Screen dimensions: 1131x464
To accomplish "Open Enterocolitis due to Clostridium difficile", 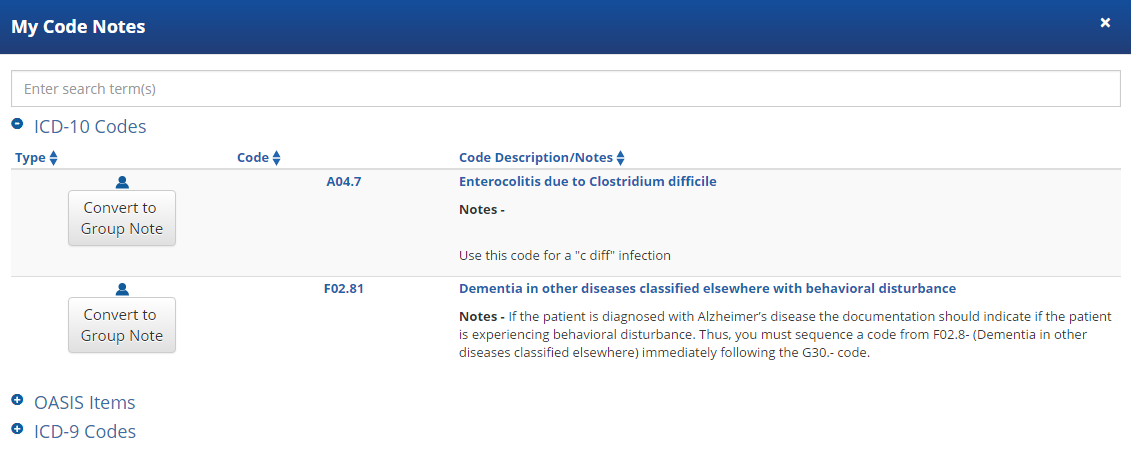I will pos(587,182).
